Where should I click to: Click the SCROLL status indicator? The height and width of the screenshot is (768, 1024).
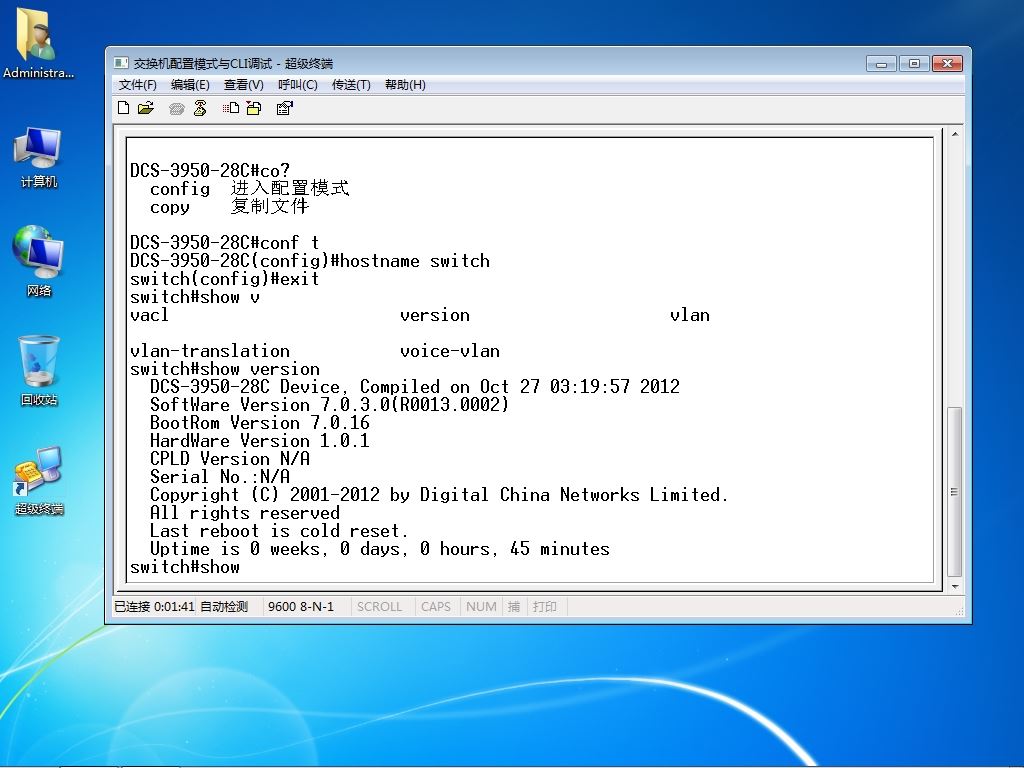point(379,607)
